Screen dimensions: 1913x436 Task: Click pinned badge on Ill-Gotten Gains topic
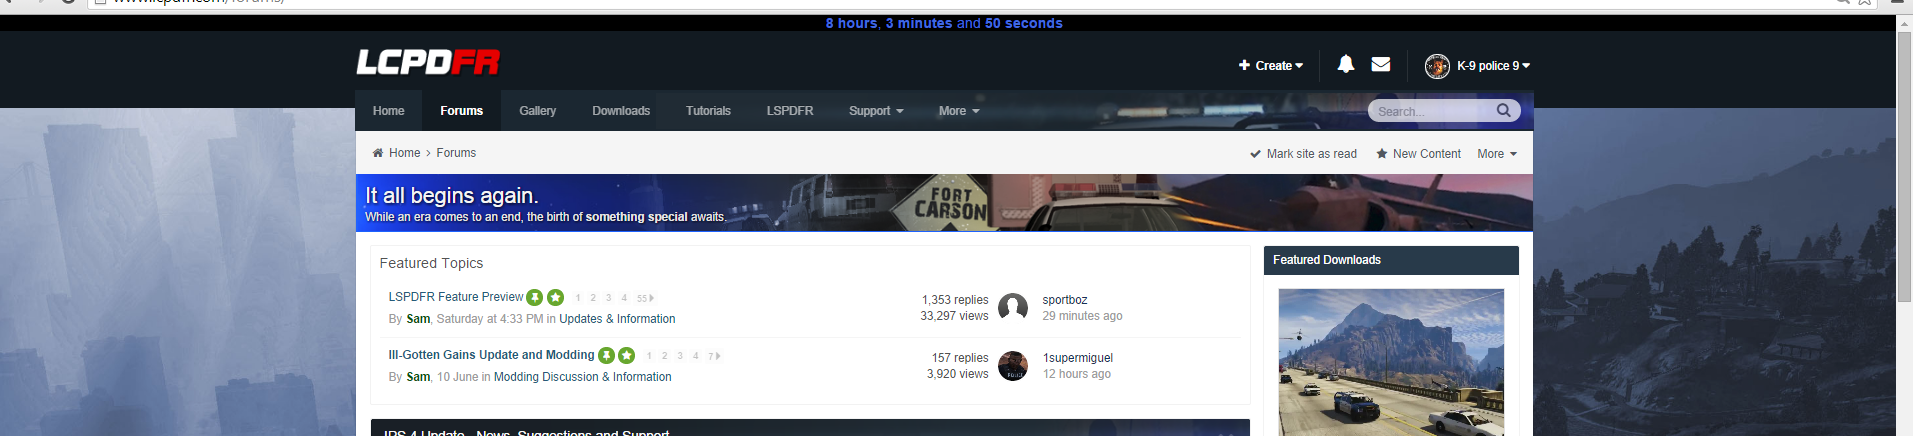coord(606,356)
